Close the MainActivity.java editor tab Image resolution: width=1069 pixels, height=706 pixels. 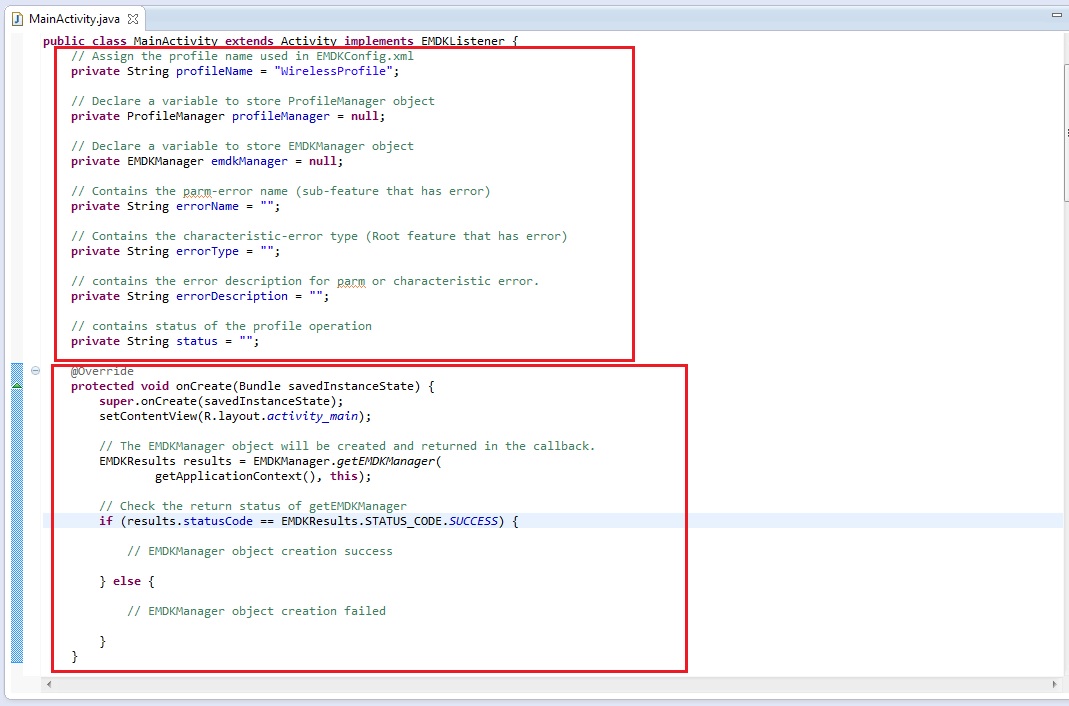(x=134, y=18)
